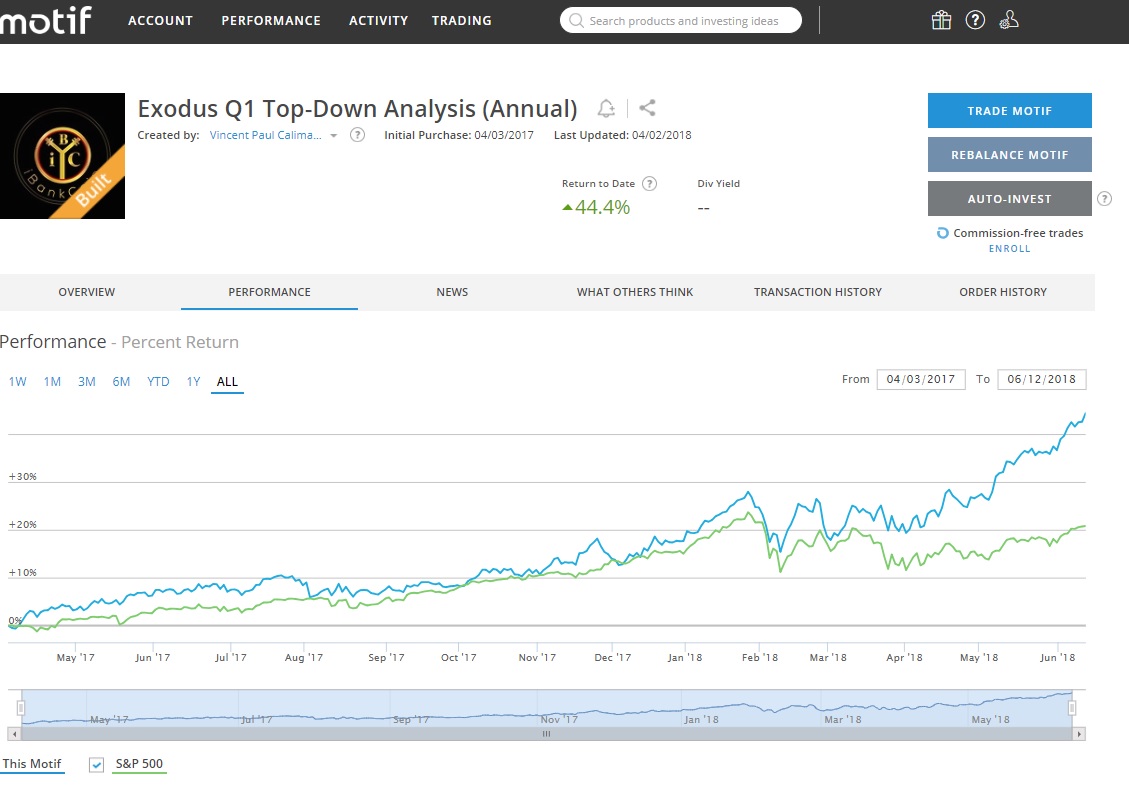Click the left handle of range selector
This screenshot has height=785, width=1129.
[21, 709]
